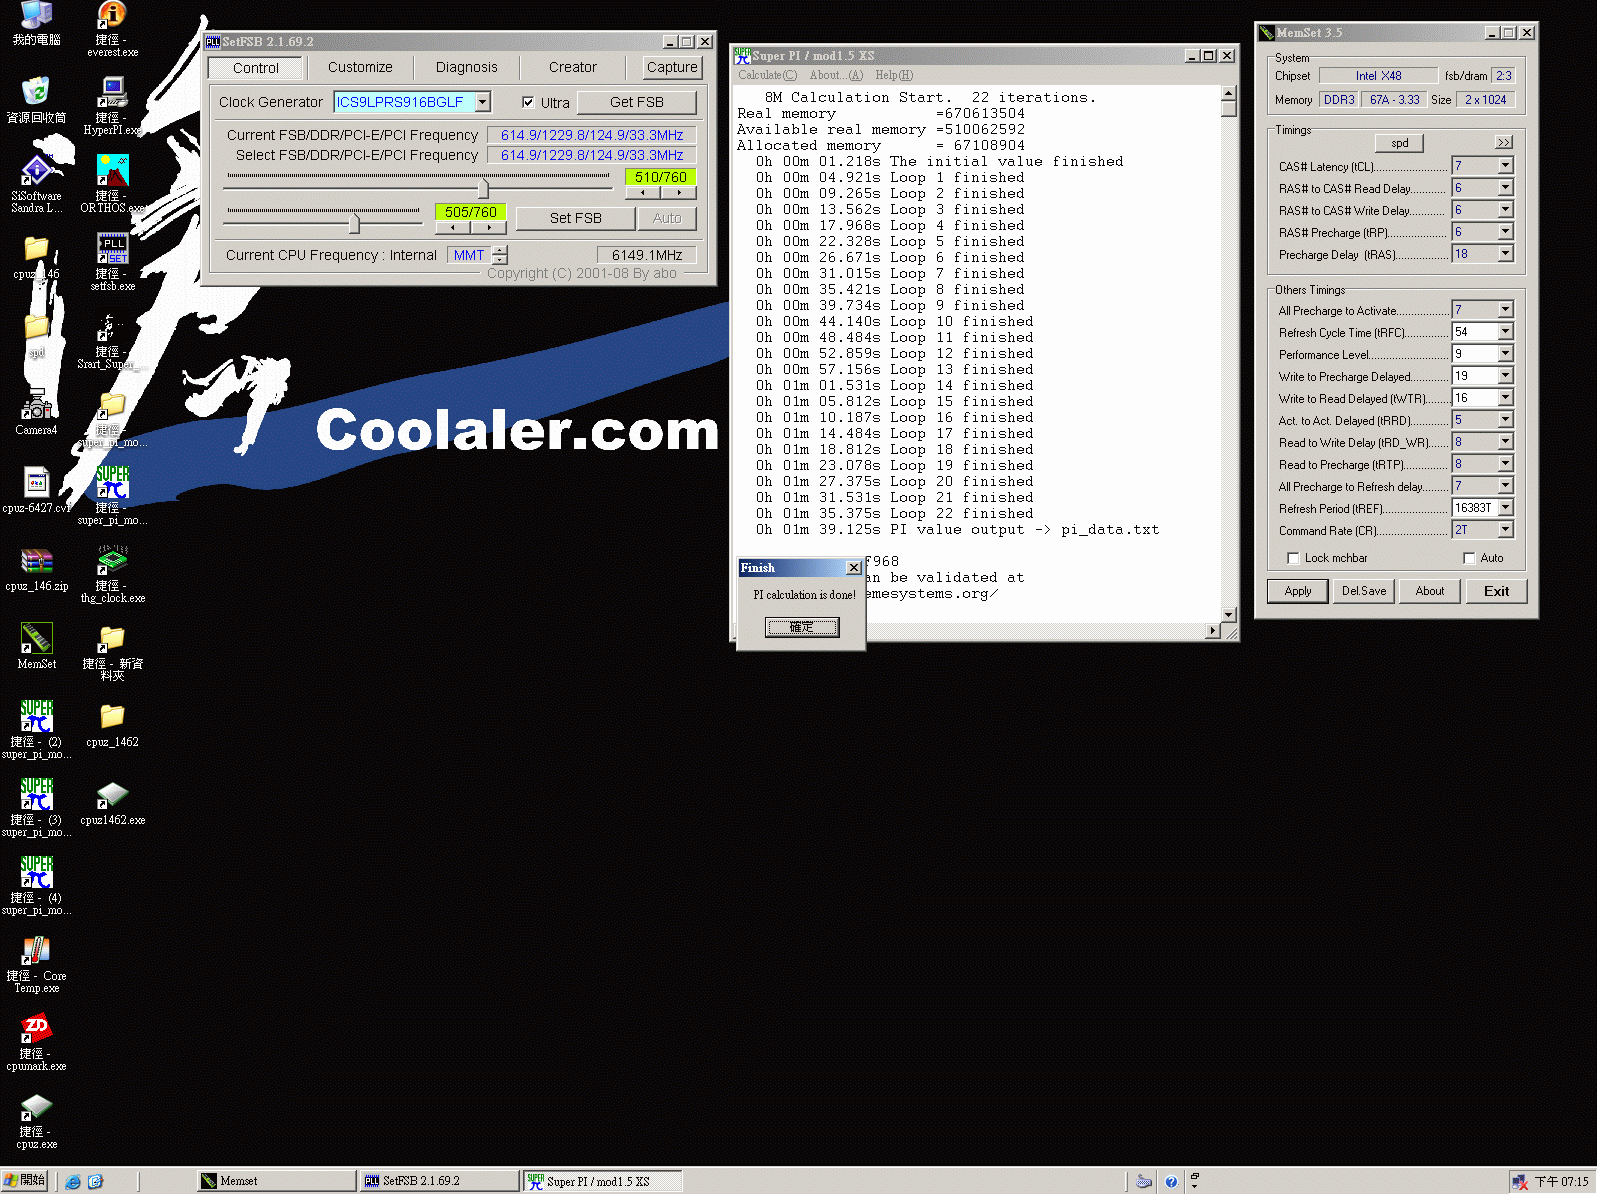
Task: Click the Exit button in MemSet
Action: [1496, 591]
